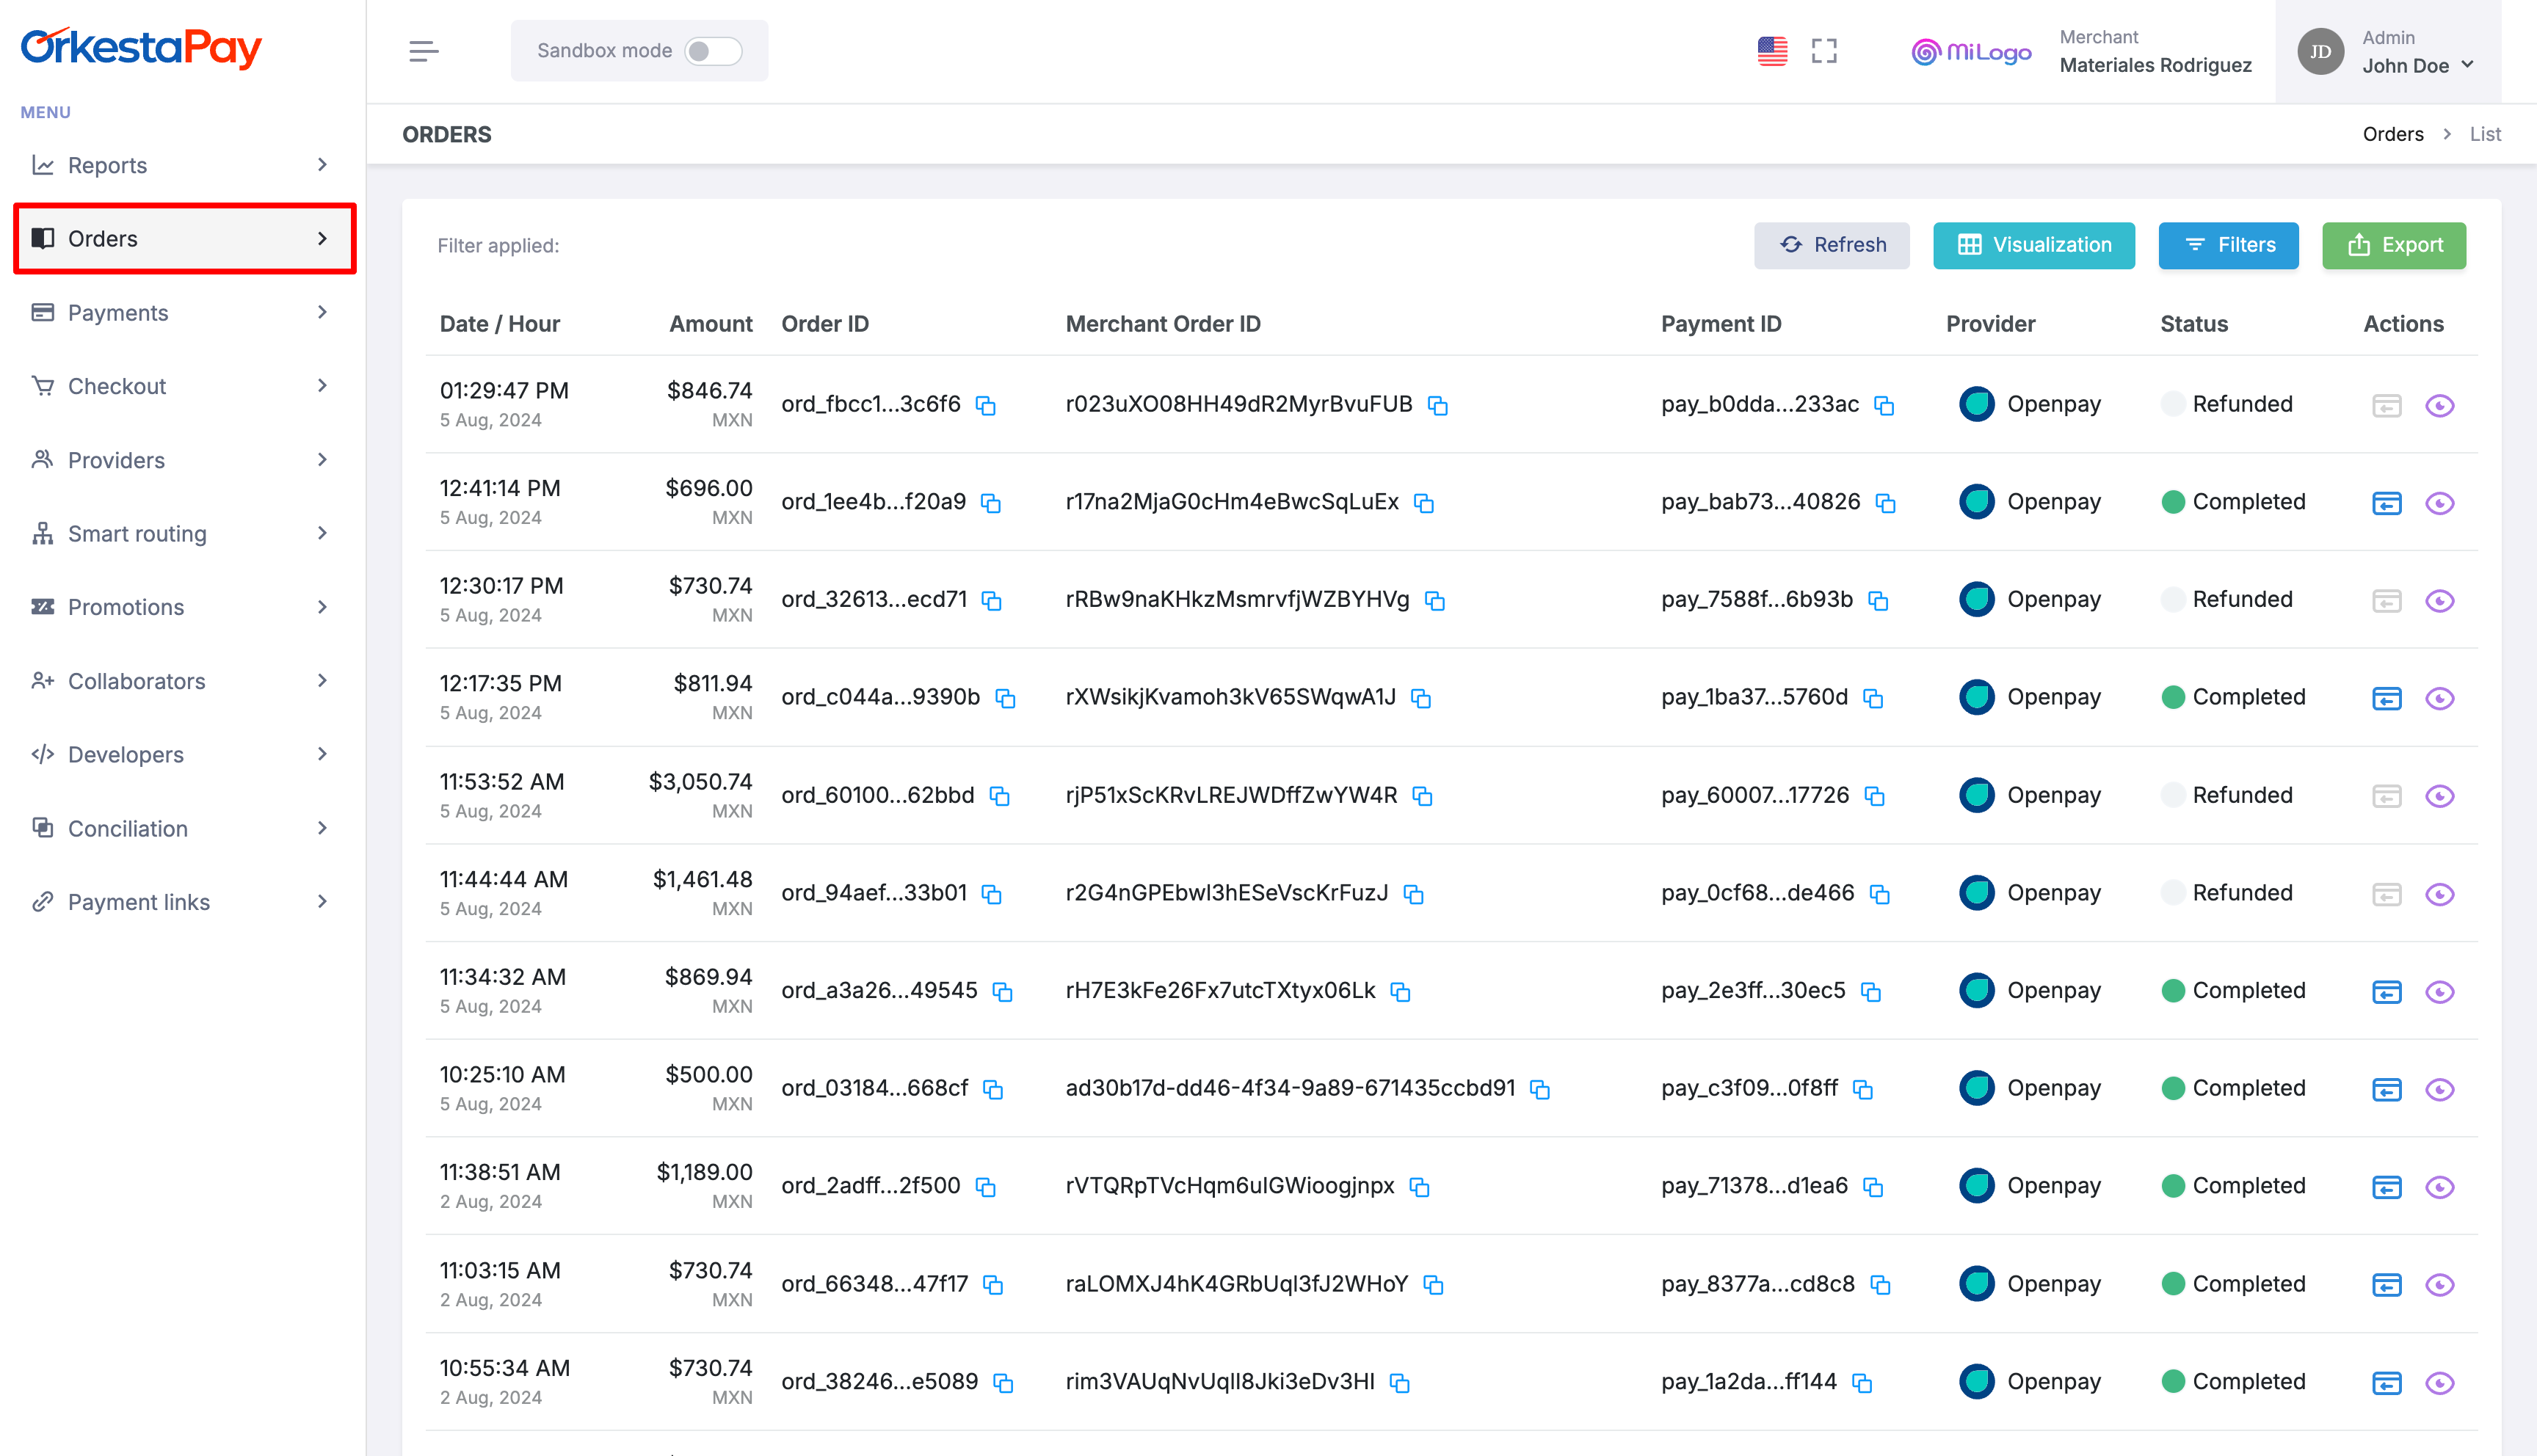Copy merchant order ID rim3VAUqNvUqIl8Jki3eDv3HI
The image size is (2537, 1456).
click(x=1400, y=1382)
